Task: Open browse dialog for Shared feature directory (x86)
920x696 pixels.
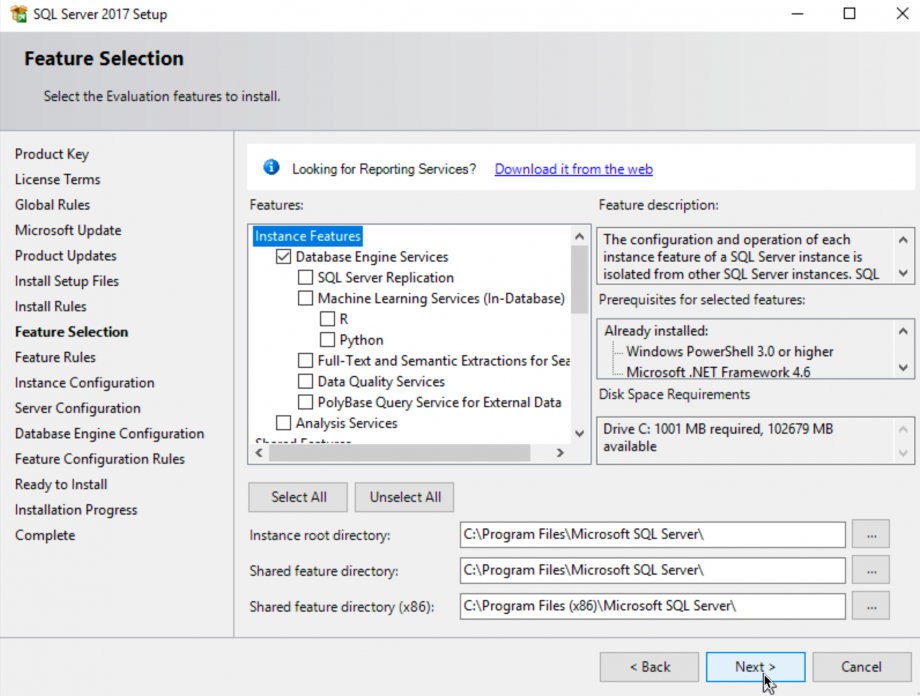Action: coord(869,606)
